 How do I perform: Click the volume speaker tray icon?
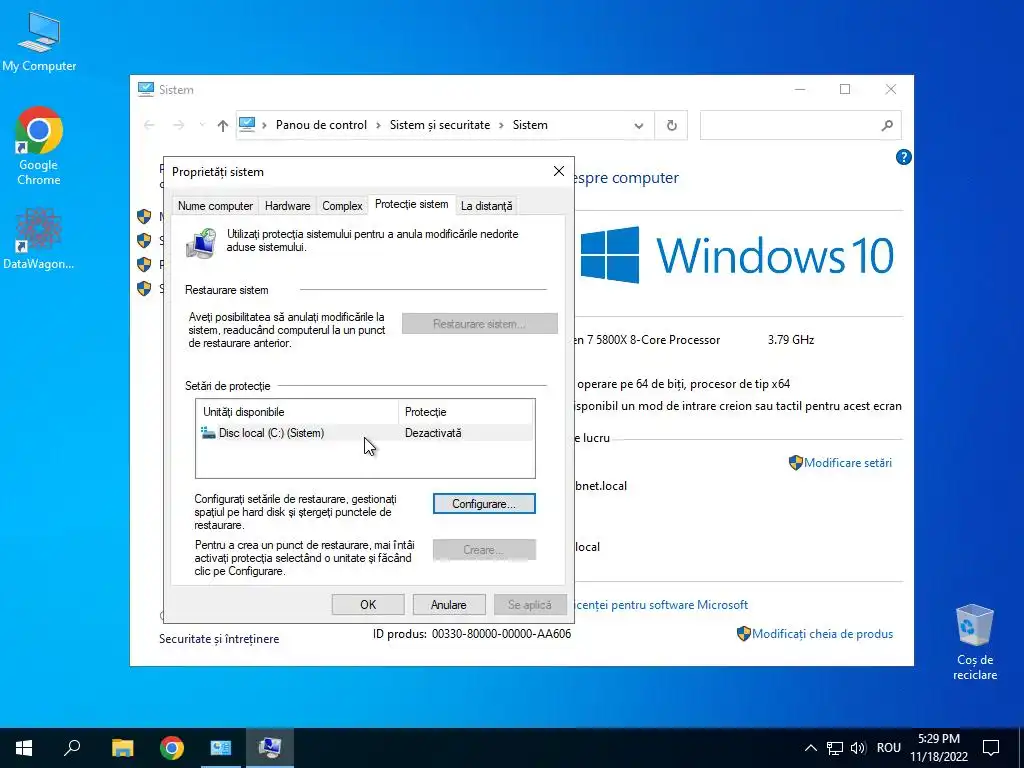858,748
